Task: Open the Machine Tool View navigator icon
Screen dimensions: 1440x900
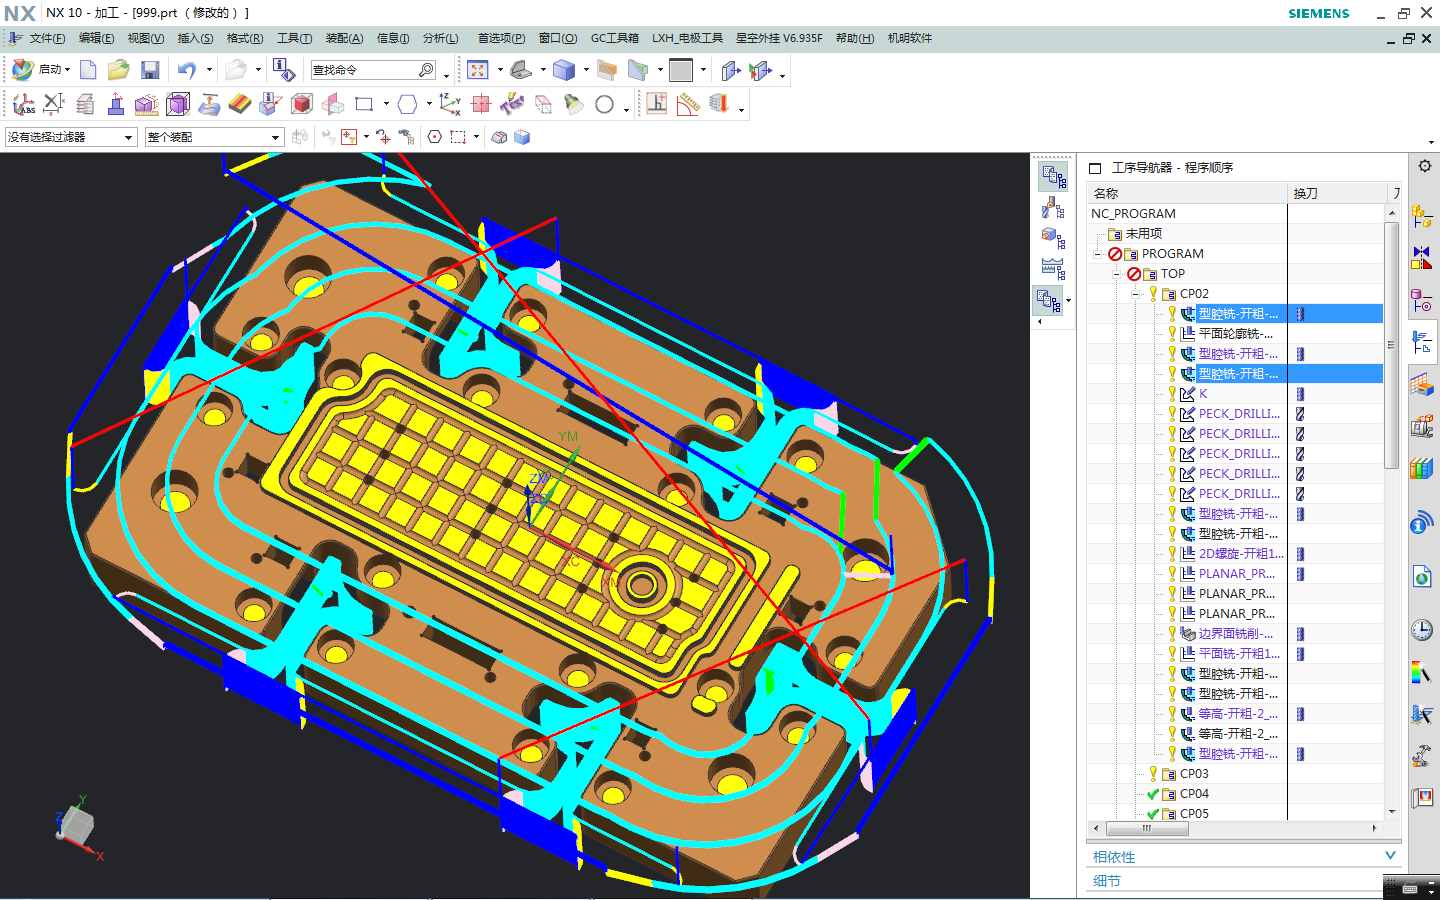Action: [1052, 208]
